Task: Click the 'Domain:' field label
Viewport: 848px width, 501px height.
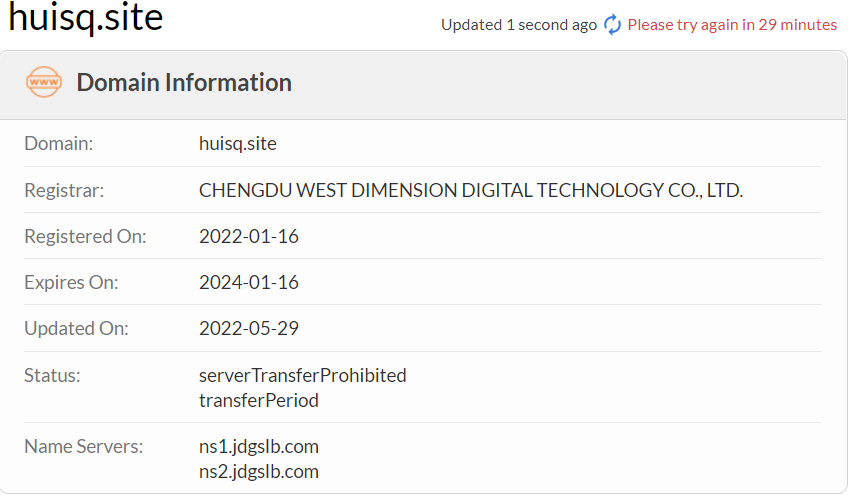Action: pyautogui.click(x=58, y=143)
